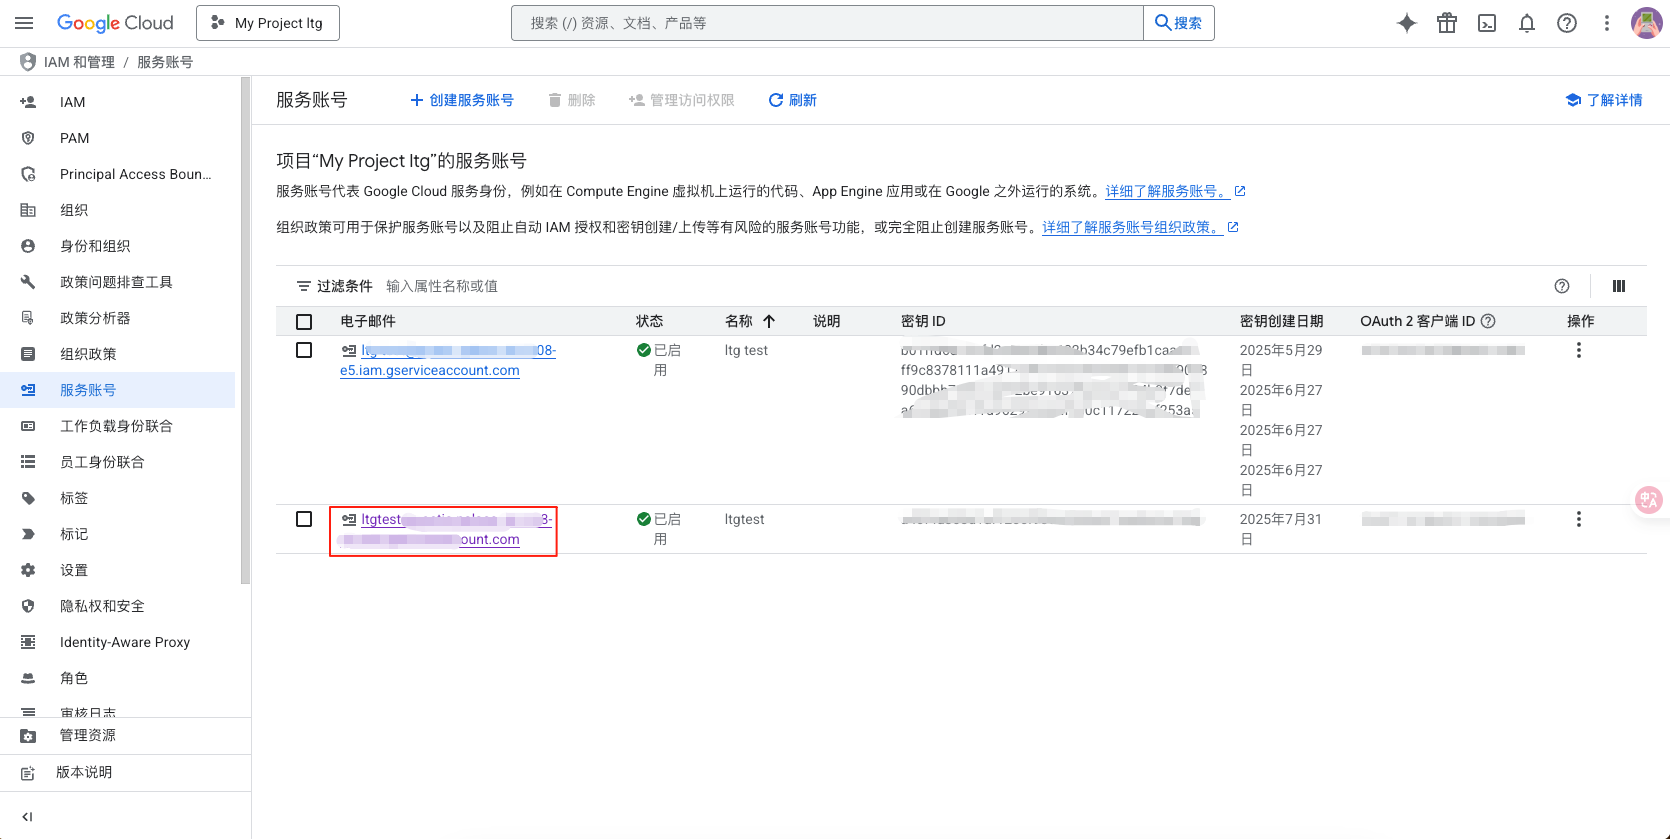The width and height of the screenshot is (1670, 839).
Task: Open Identity-Aware Proxy in sidebar
Action: tap(118, 642)
